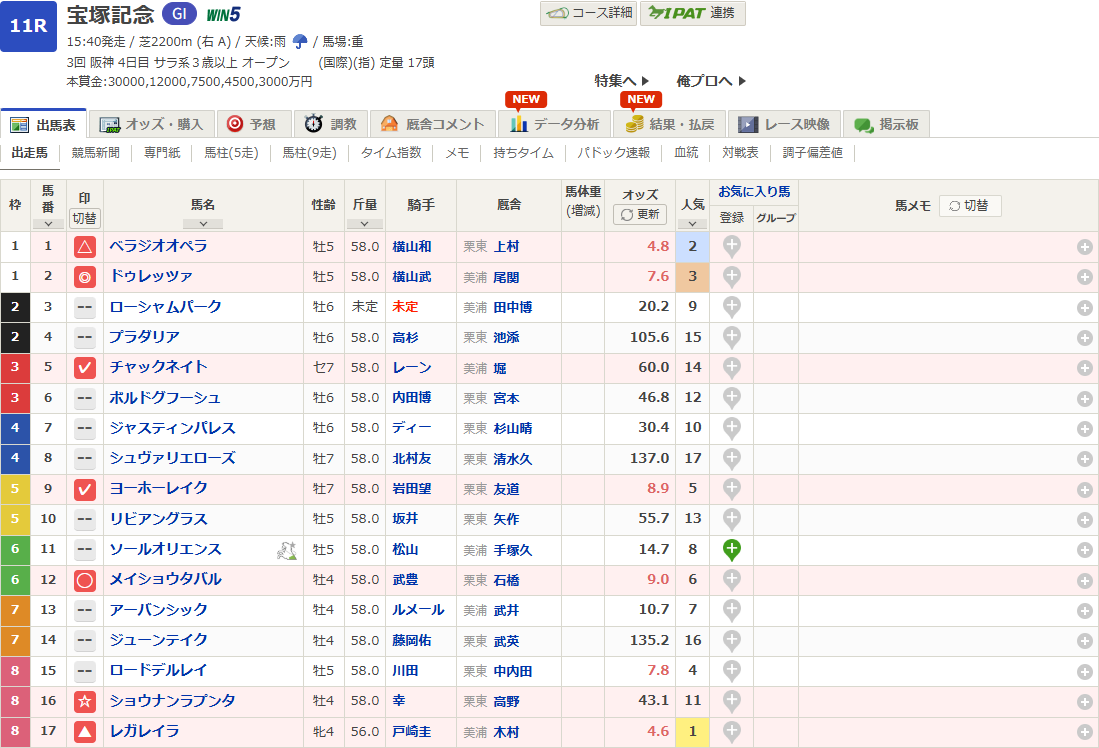Image resolution: width=1099 pixels, height=748 pixels.
Task: Click the circle mark icon for メイショウタバル
Action: 85,580
